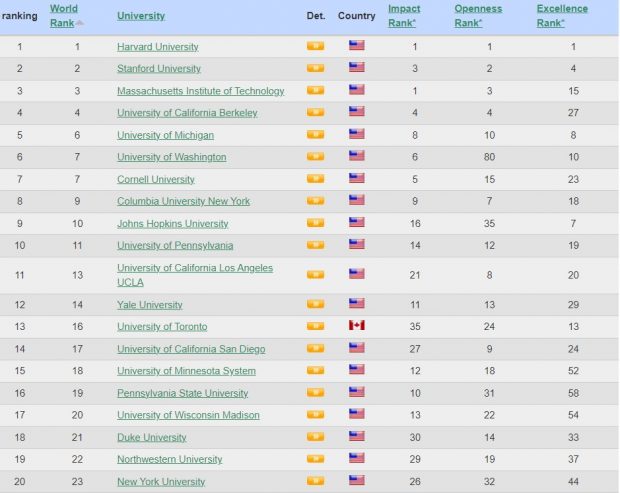Click details icon for University of Minnesota System
Viewport: 620px width, 493px height.
(x=315, y=370)
